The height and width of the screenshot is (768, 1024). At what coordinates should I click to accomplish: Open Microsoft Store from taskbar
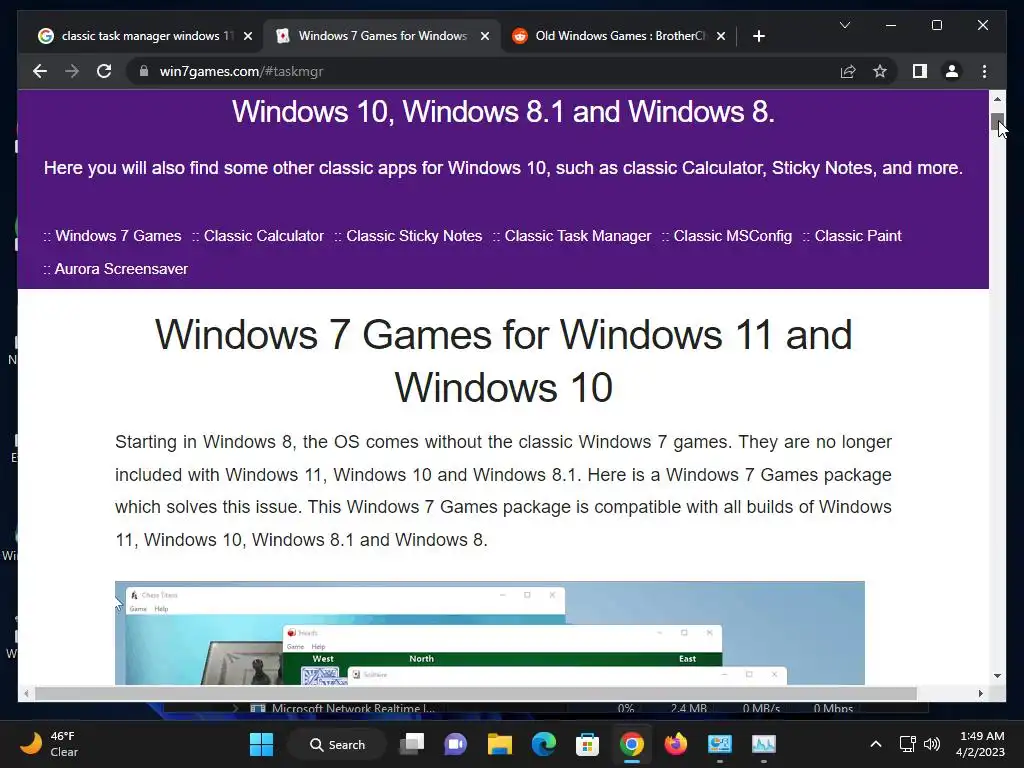pos(587,744)
